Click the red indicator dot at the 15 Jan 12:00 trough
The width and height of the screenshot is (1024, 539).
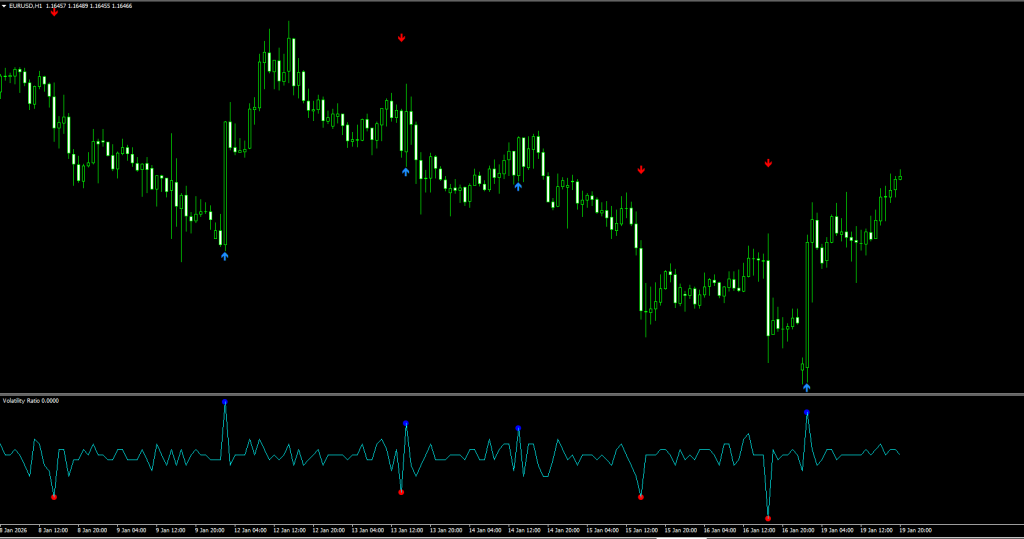click(x=641, y=497)
